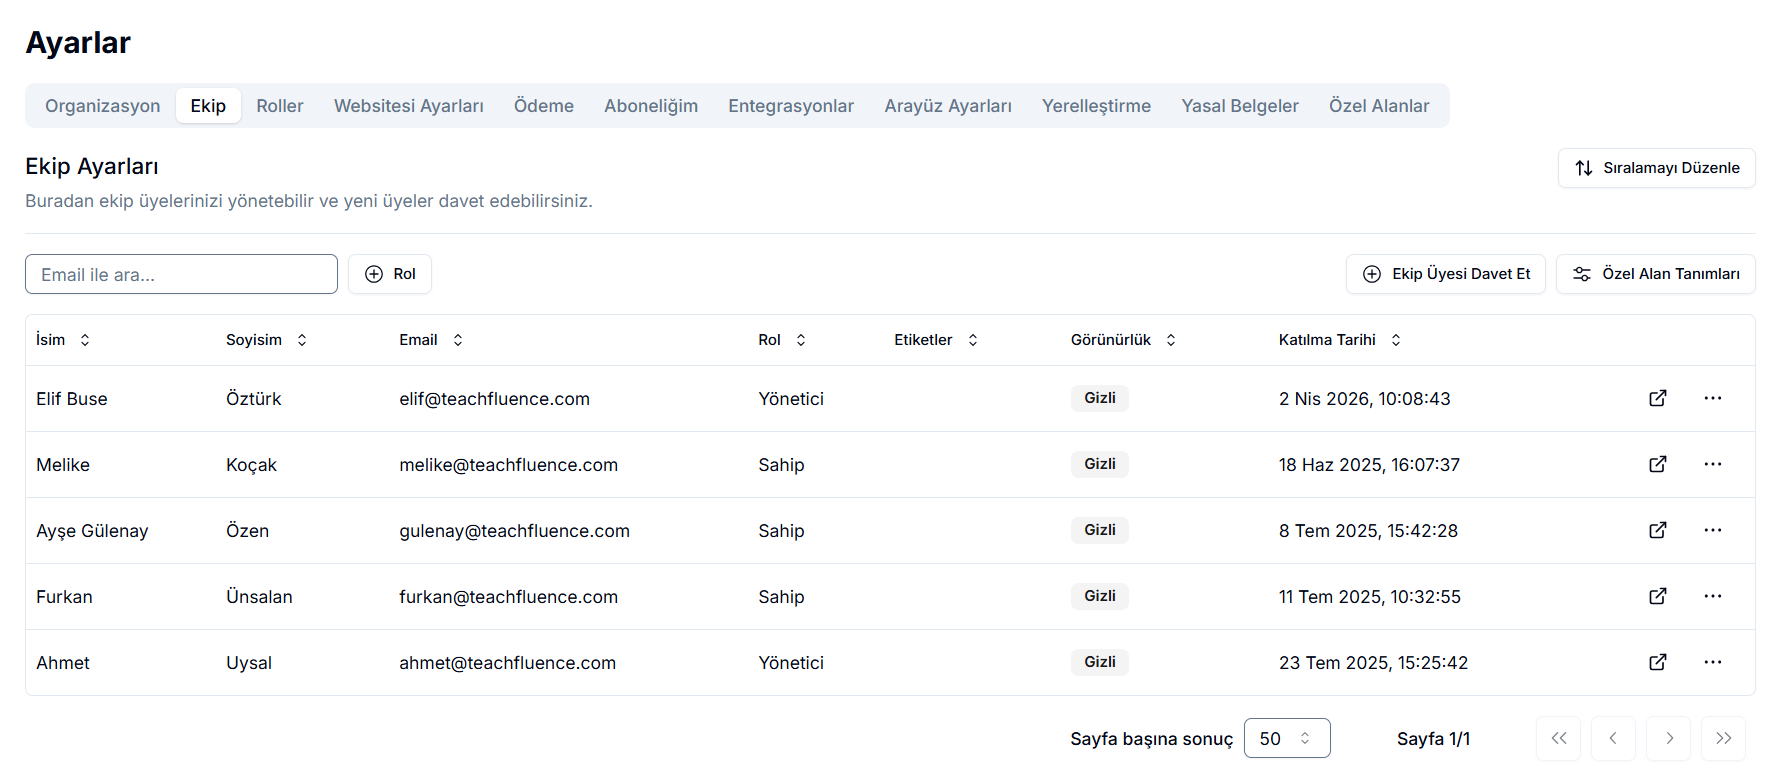Click Sahip role in Melike row
1781x778 pixels.
(781, 465)
